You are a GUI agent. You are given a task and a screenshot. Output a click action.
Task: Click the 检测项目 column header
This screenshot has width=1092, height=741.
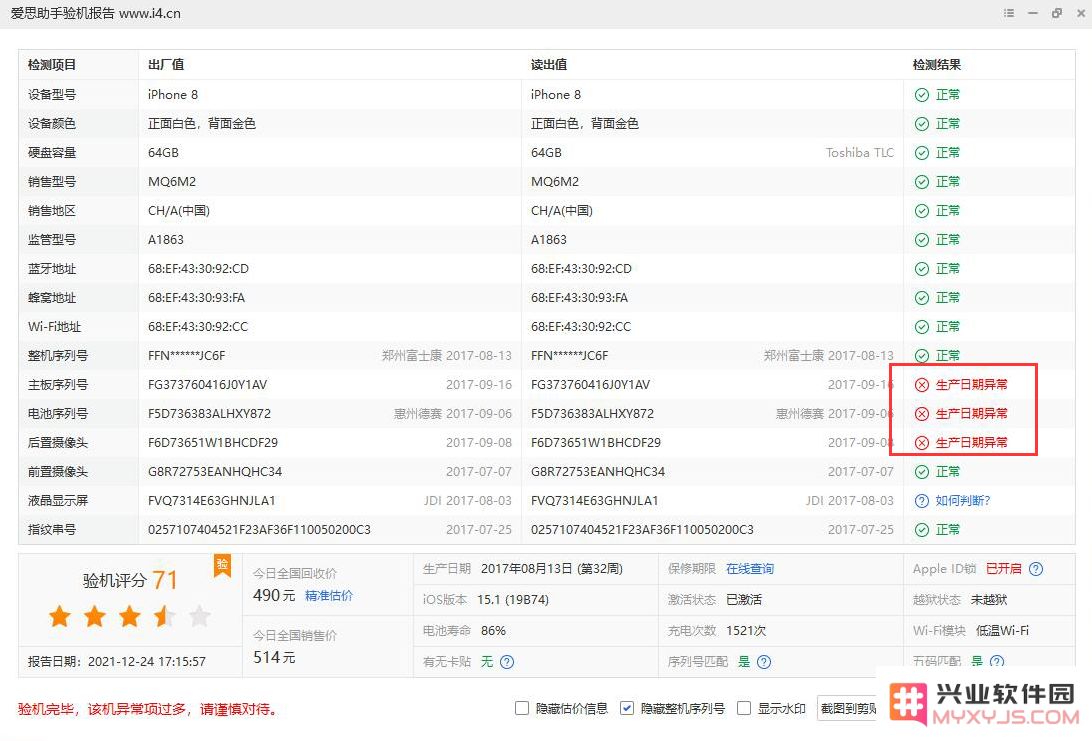point(52,65)
